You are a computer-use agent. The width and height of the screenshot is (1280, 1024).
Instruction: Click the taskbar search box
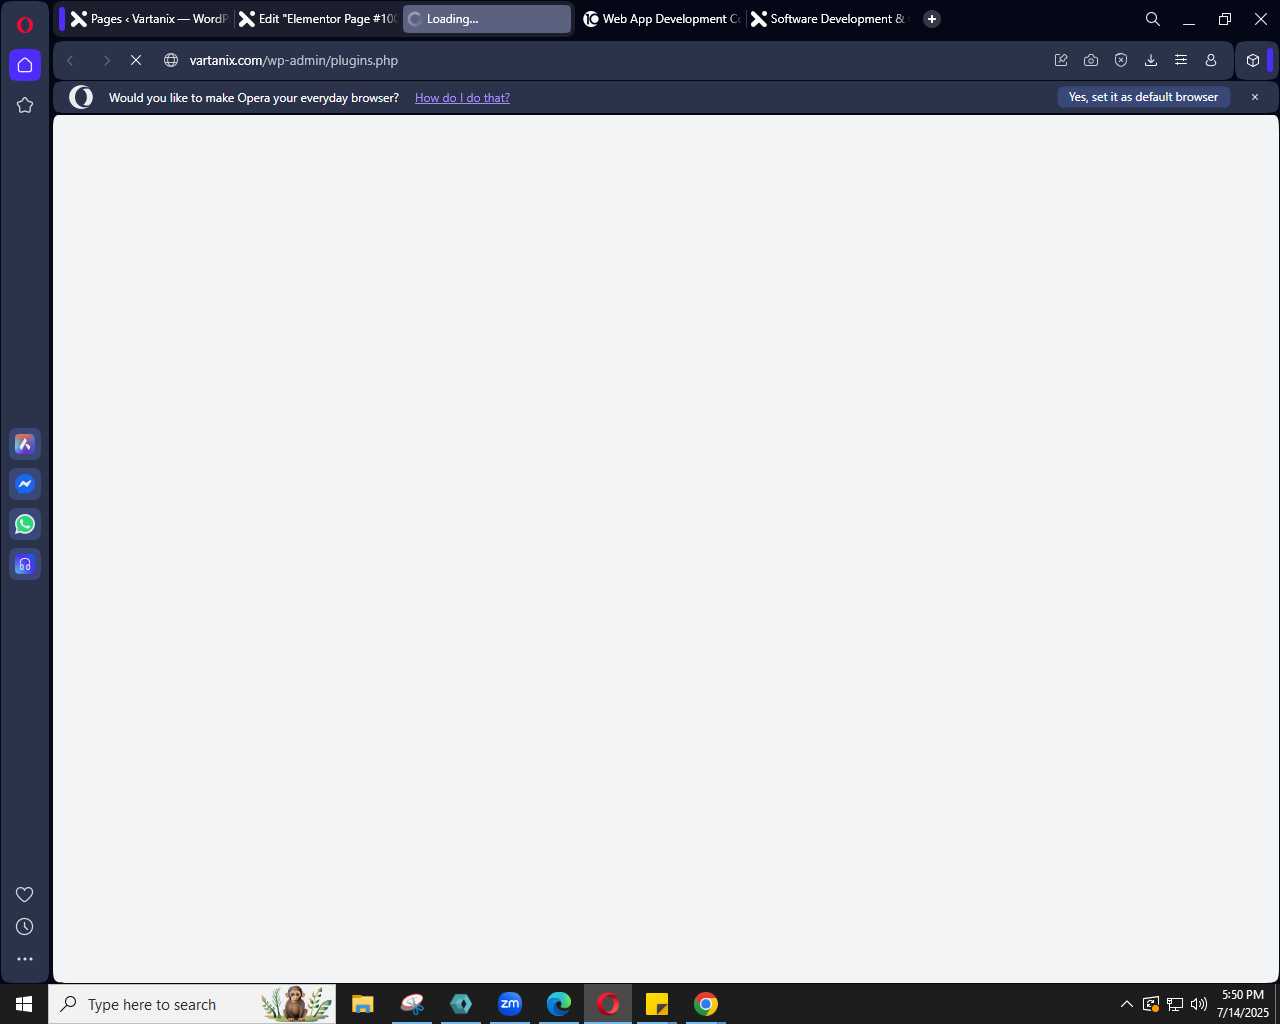point(192,1004)
